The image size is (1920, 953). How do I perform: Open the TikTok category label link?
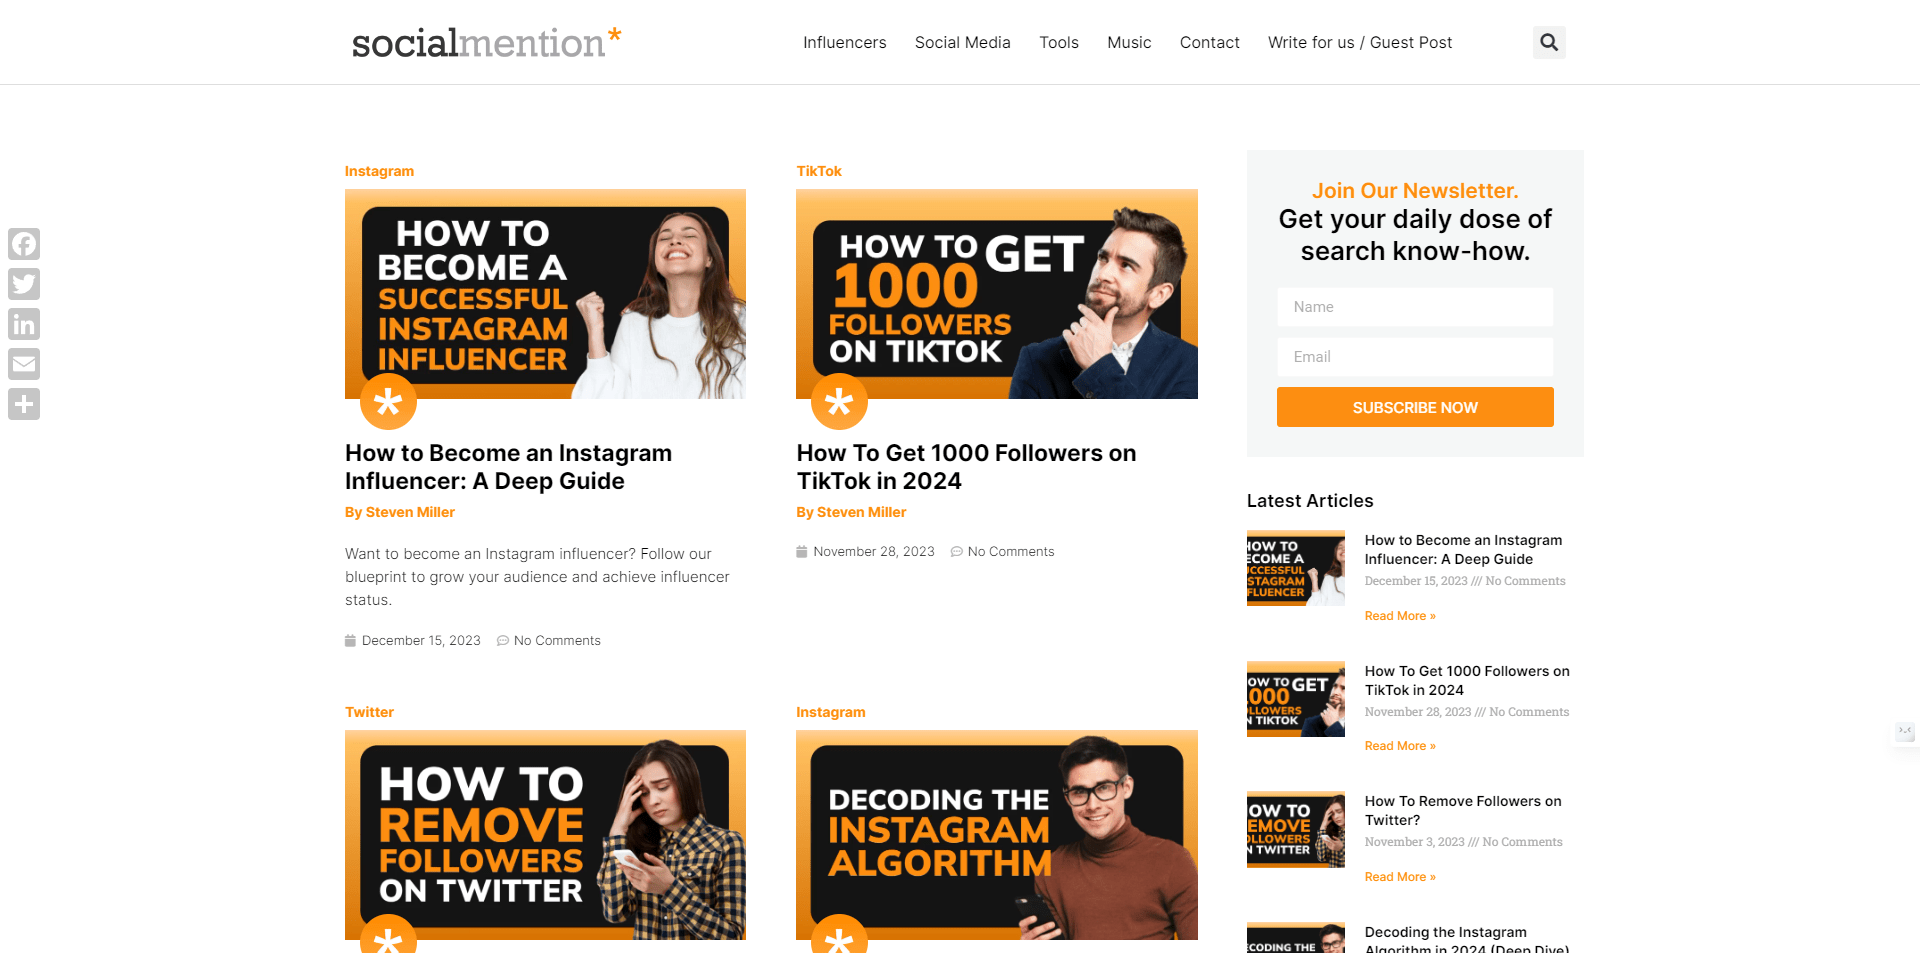(819, 171)
